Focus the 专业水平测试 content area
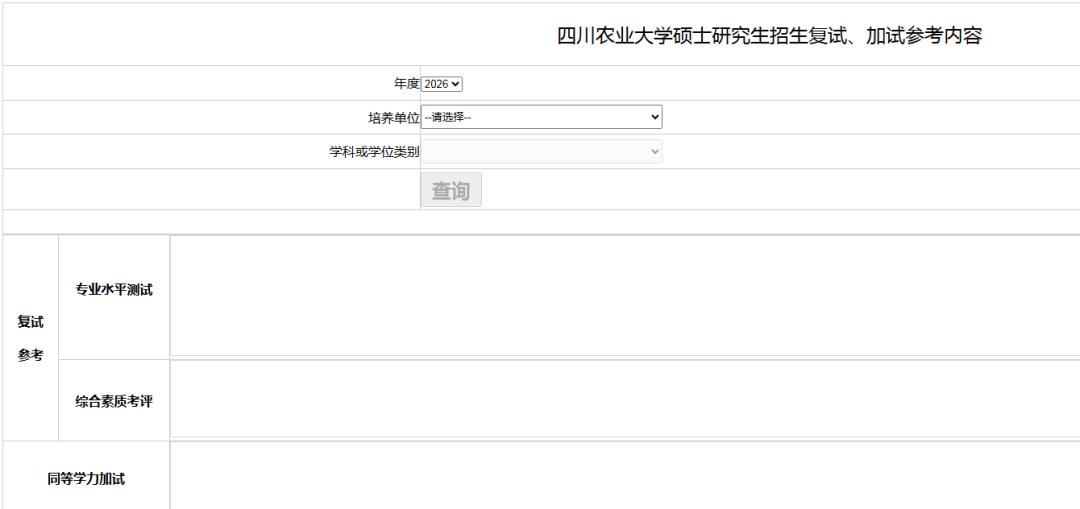 point(624,296)
